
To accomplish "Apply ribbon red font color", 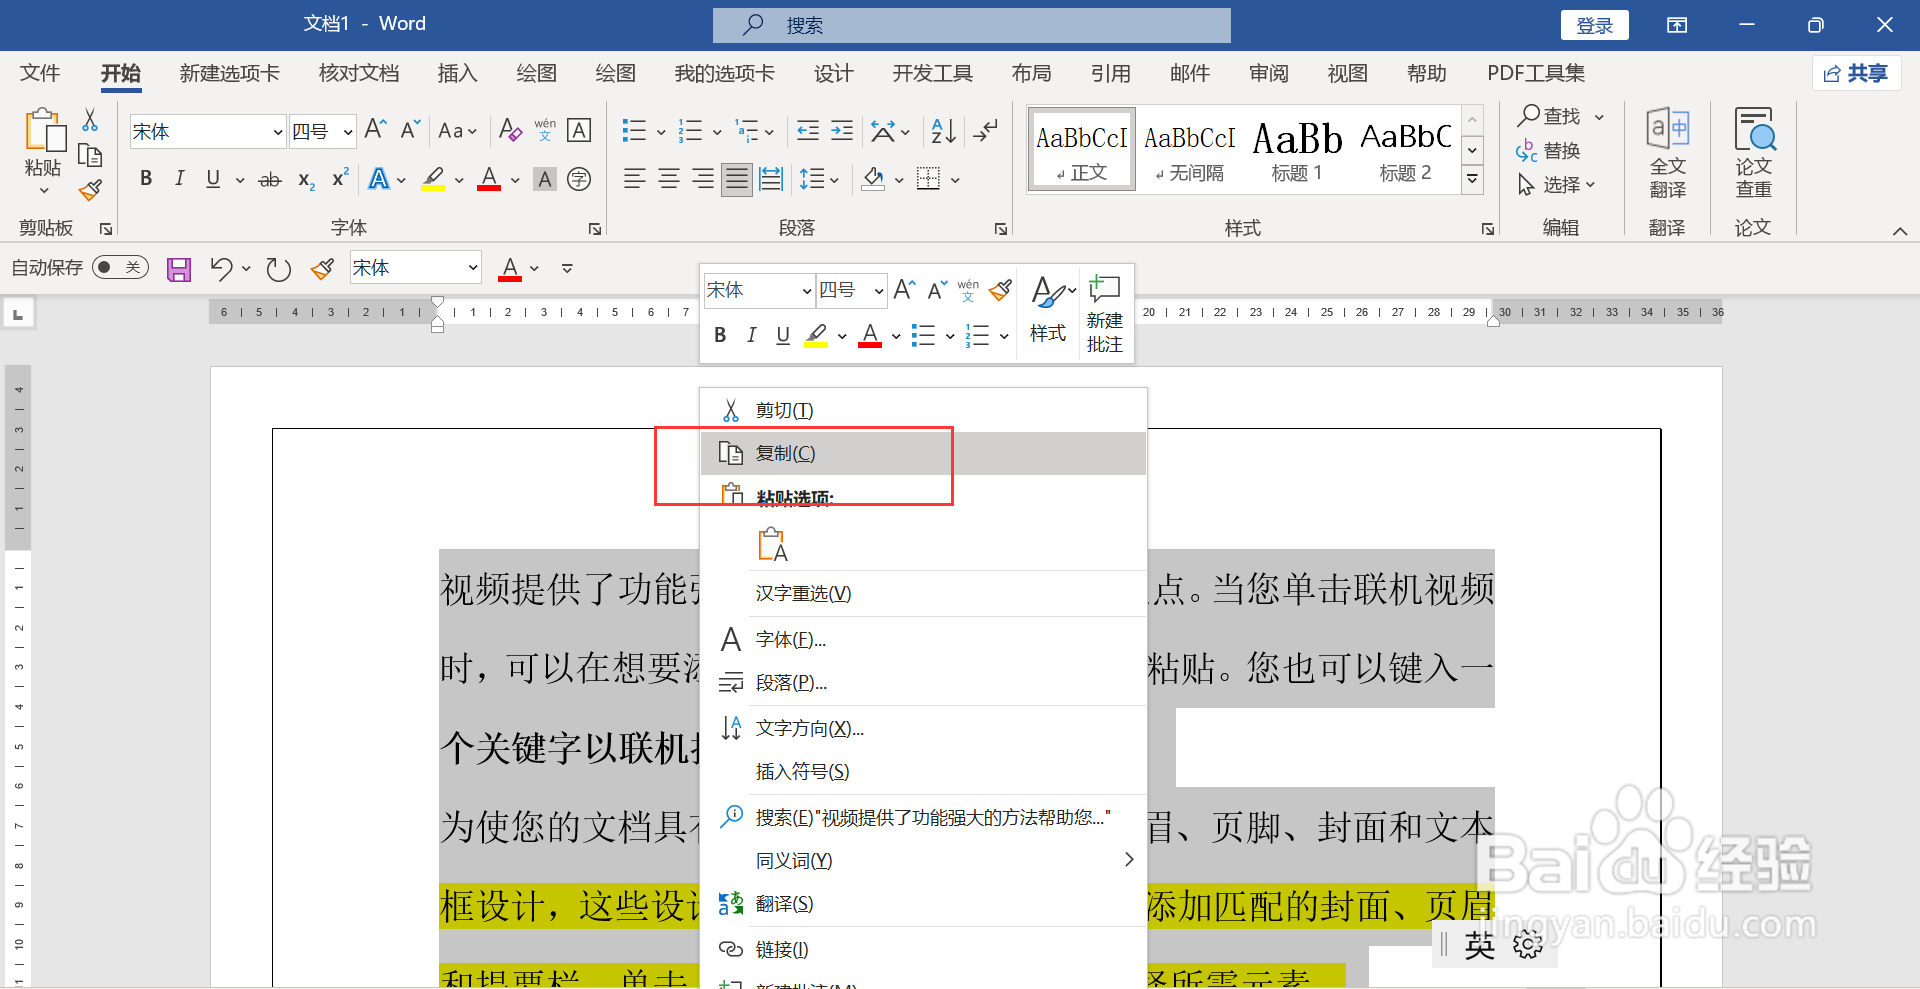I will click(489, 179).
